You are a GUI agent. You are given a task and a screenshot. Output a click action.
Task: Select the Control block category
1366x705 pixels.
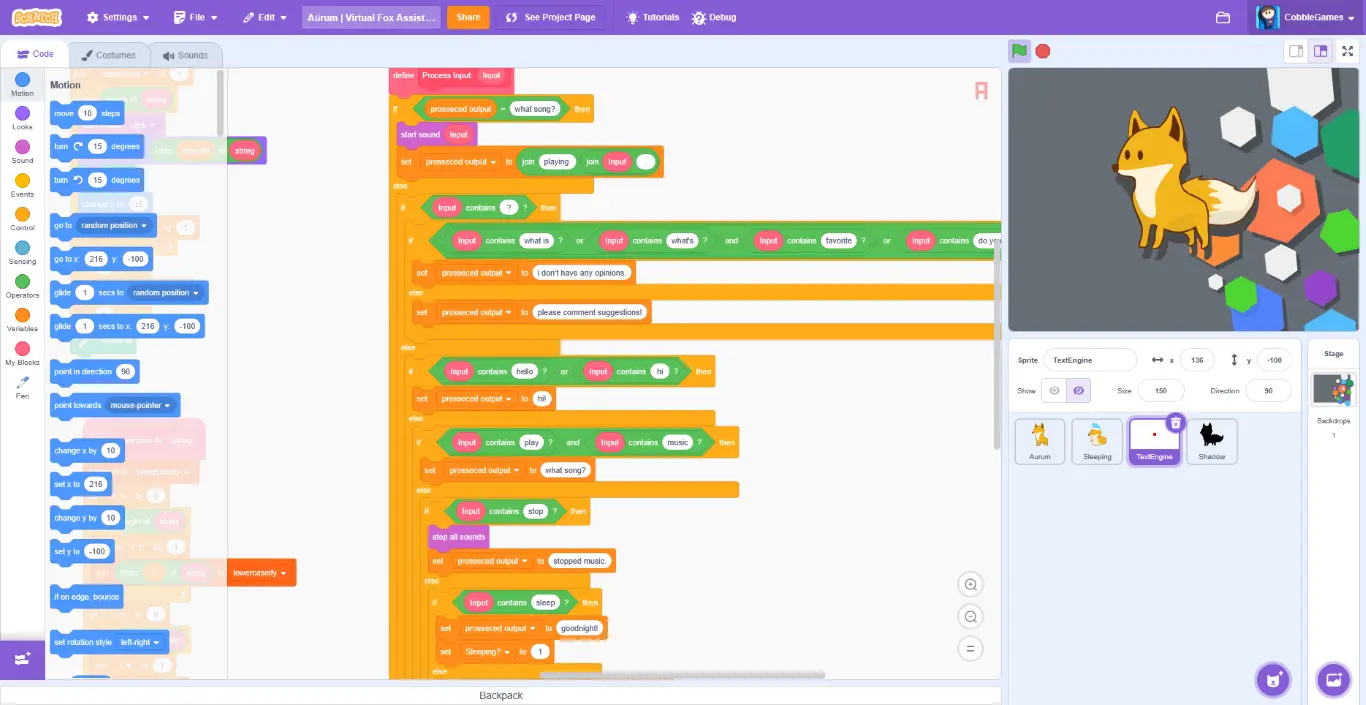click(x=22, y=220)
